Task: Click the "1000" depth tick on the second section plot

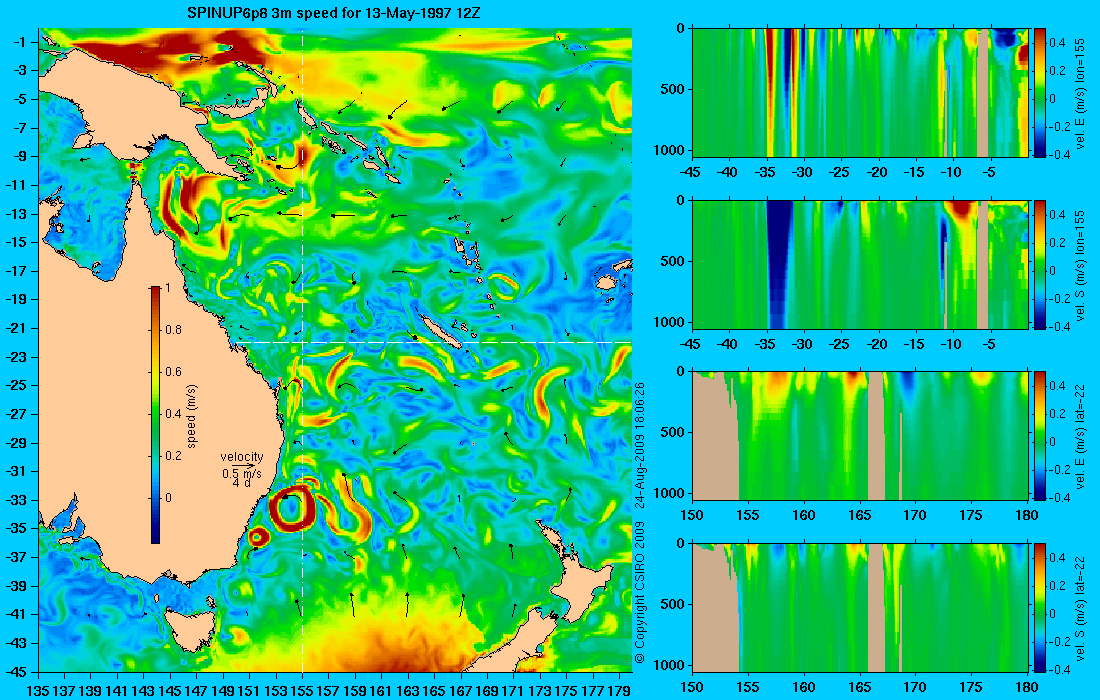Action: pyautogui.click(x=669, y=322)
